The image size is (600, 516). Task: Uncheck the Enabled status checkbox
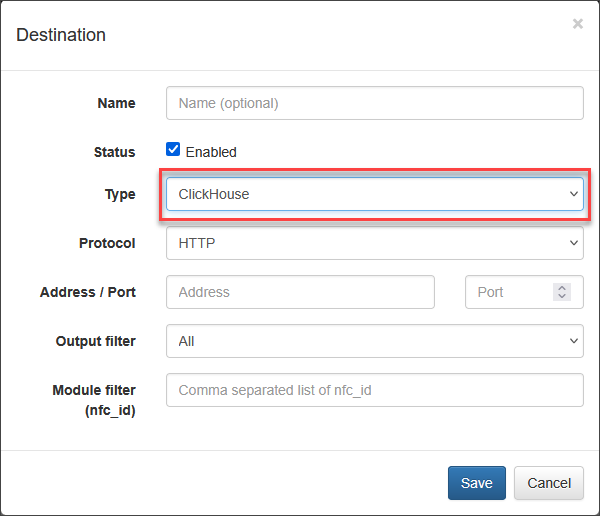tap(173, 149)
